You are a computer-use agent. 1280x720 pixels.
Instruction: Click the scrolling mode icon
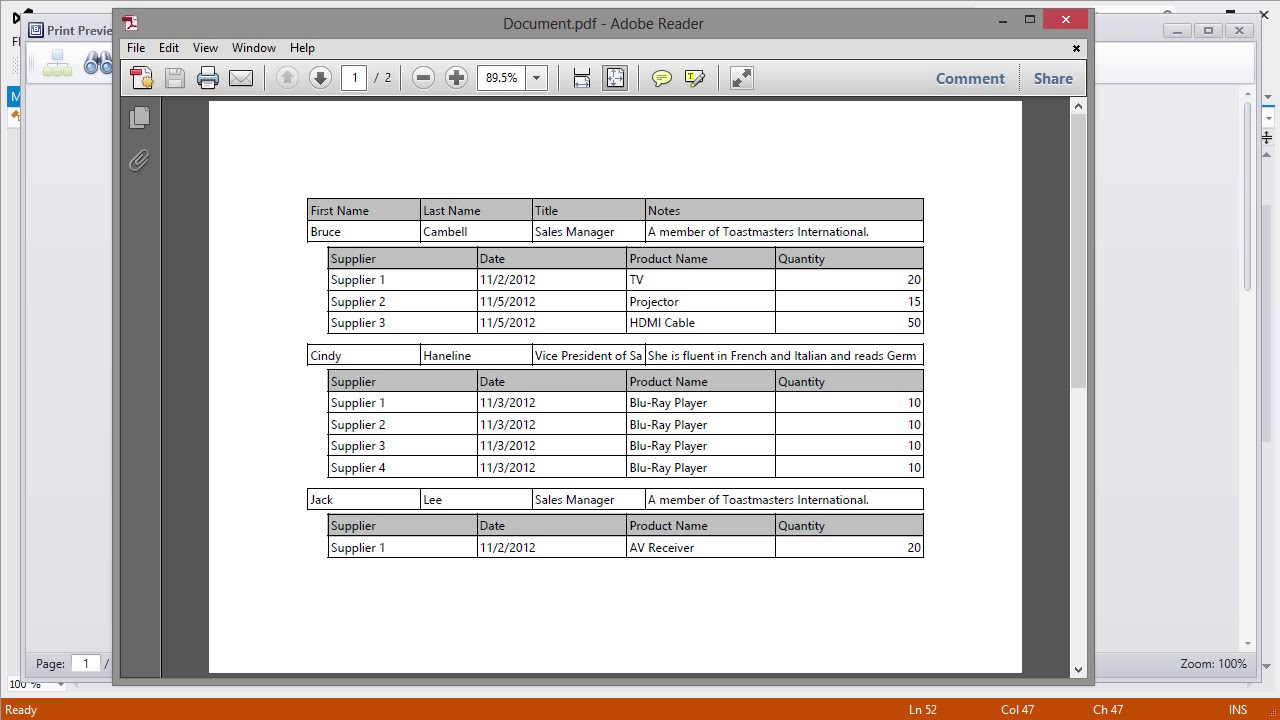click(582, 78)
